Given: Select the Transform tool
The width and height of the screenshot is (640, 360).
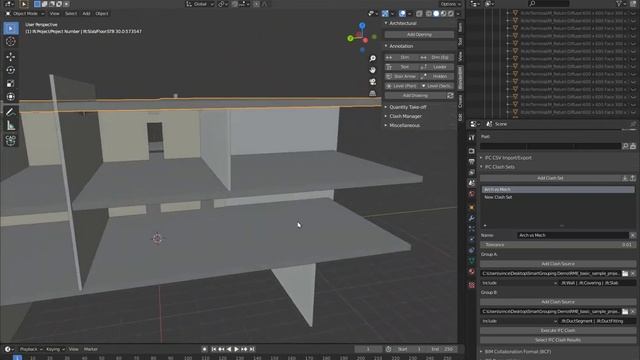Looking at the screenshot, I should pyautogui.click(x=11, y=97).
